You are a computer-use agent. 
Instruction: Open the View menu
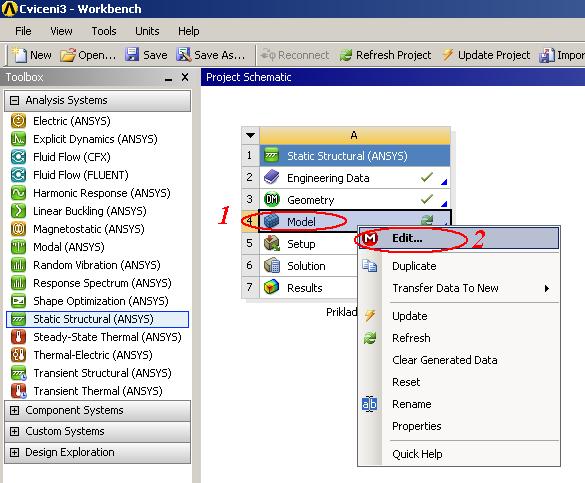[61, 31]
